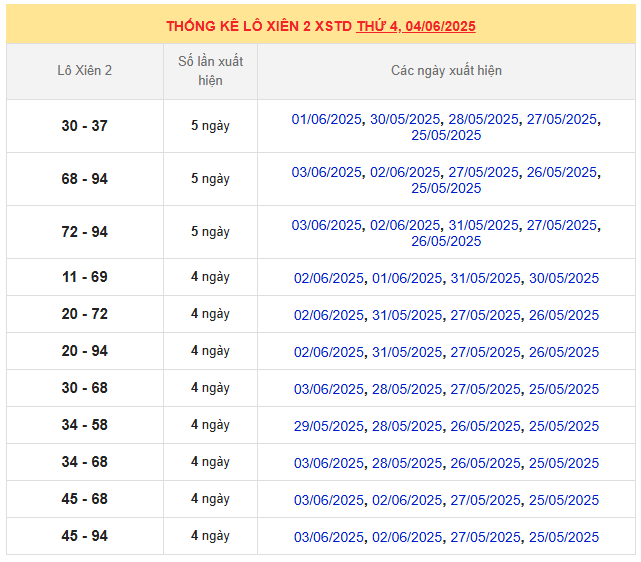
Task: Click the Số lần xuất hiện column header
Action: (211, 71)
